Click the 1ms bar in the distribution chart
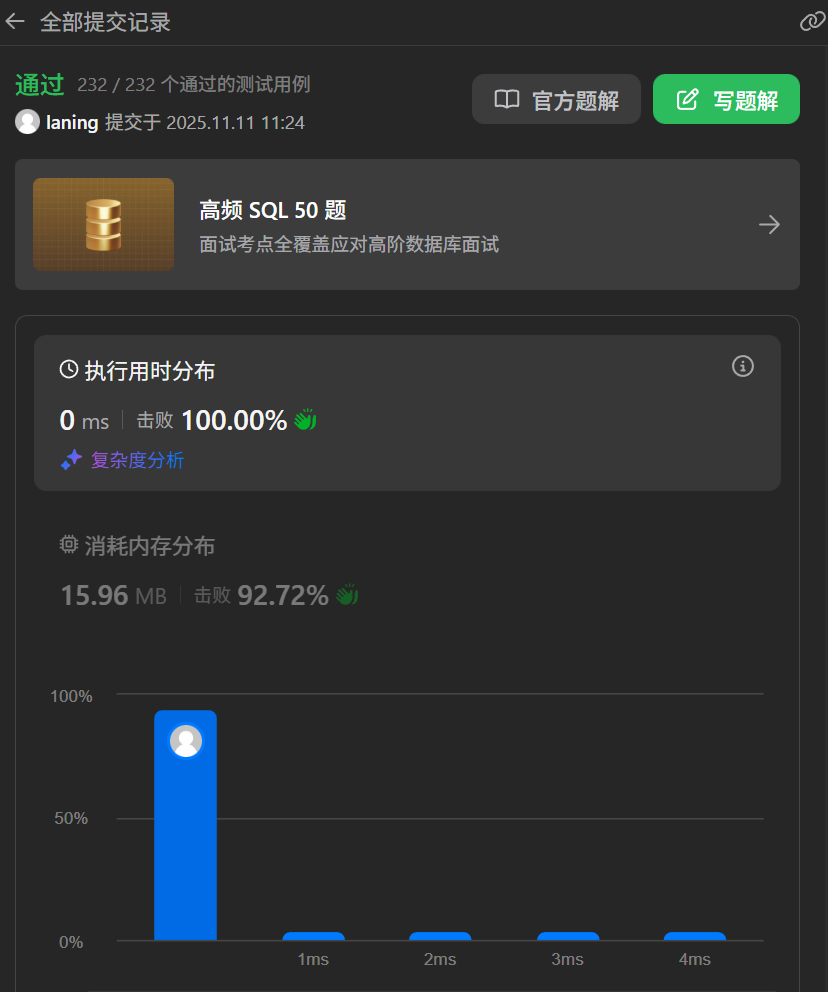Viewport: 828px width, 992px height. (313, 936)
